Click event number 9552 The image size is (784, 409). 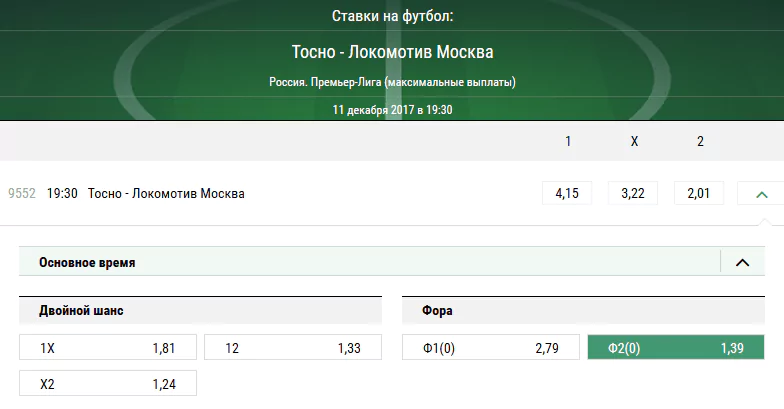22,194
